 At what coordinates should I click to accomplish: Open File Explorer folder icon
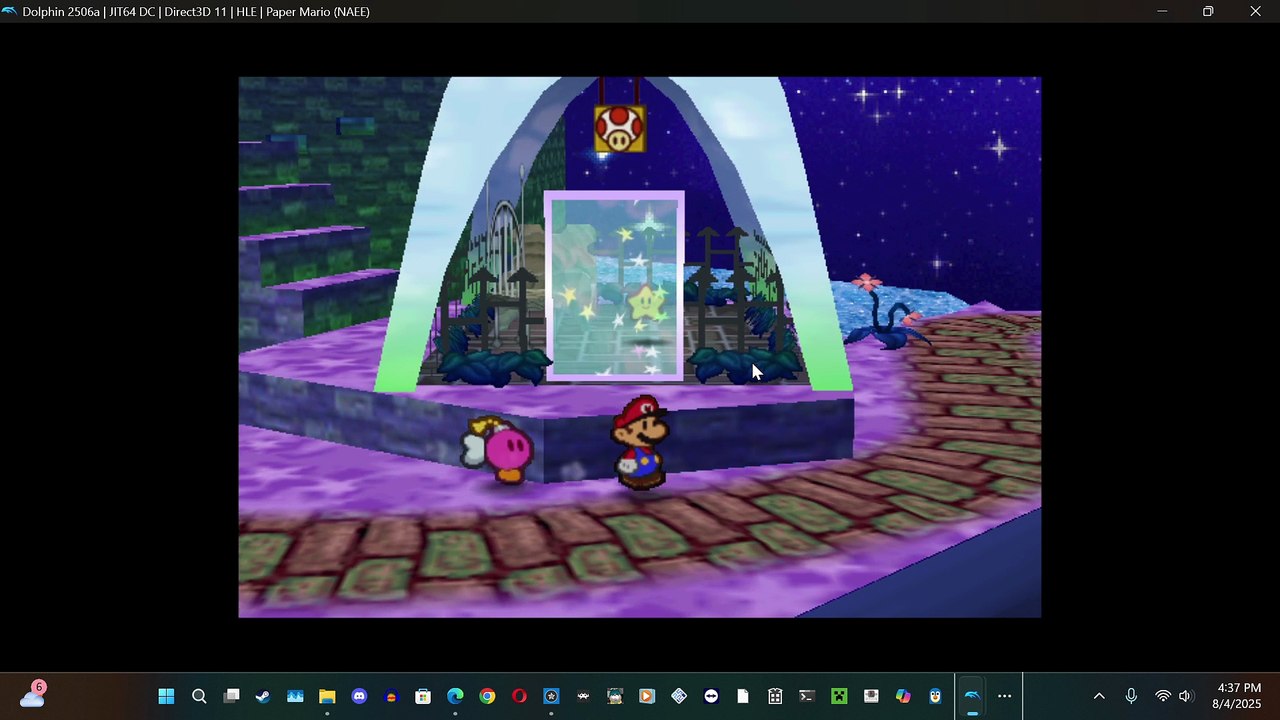pyautogui.click(x=327, y=696)
